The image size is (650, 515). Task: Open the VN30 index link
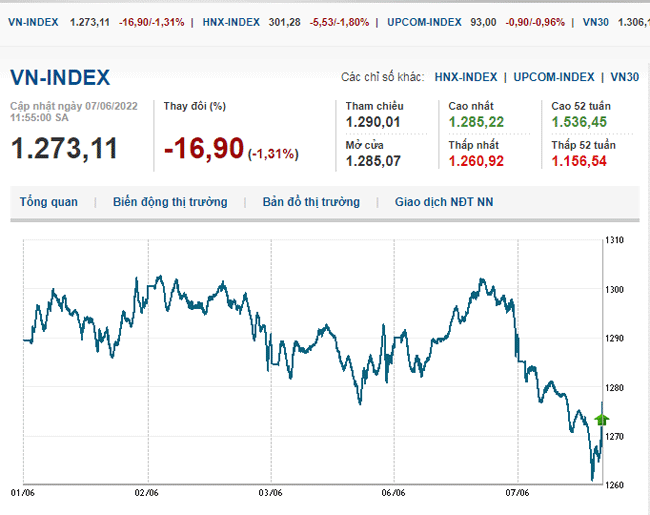tap(625, 77)
